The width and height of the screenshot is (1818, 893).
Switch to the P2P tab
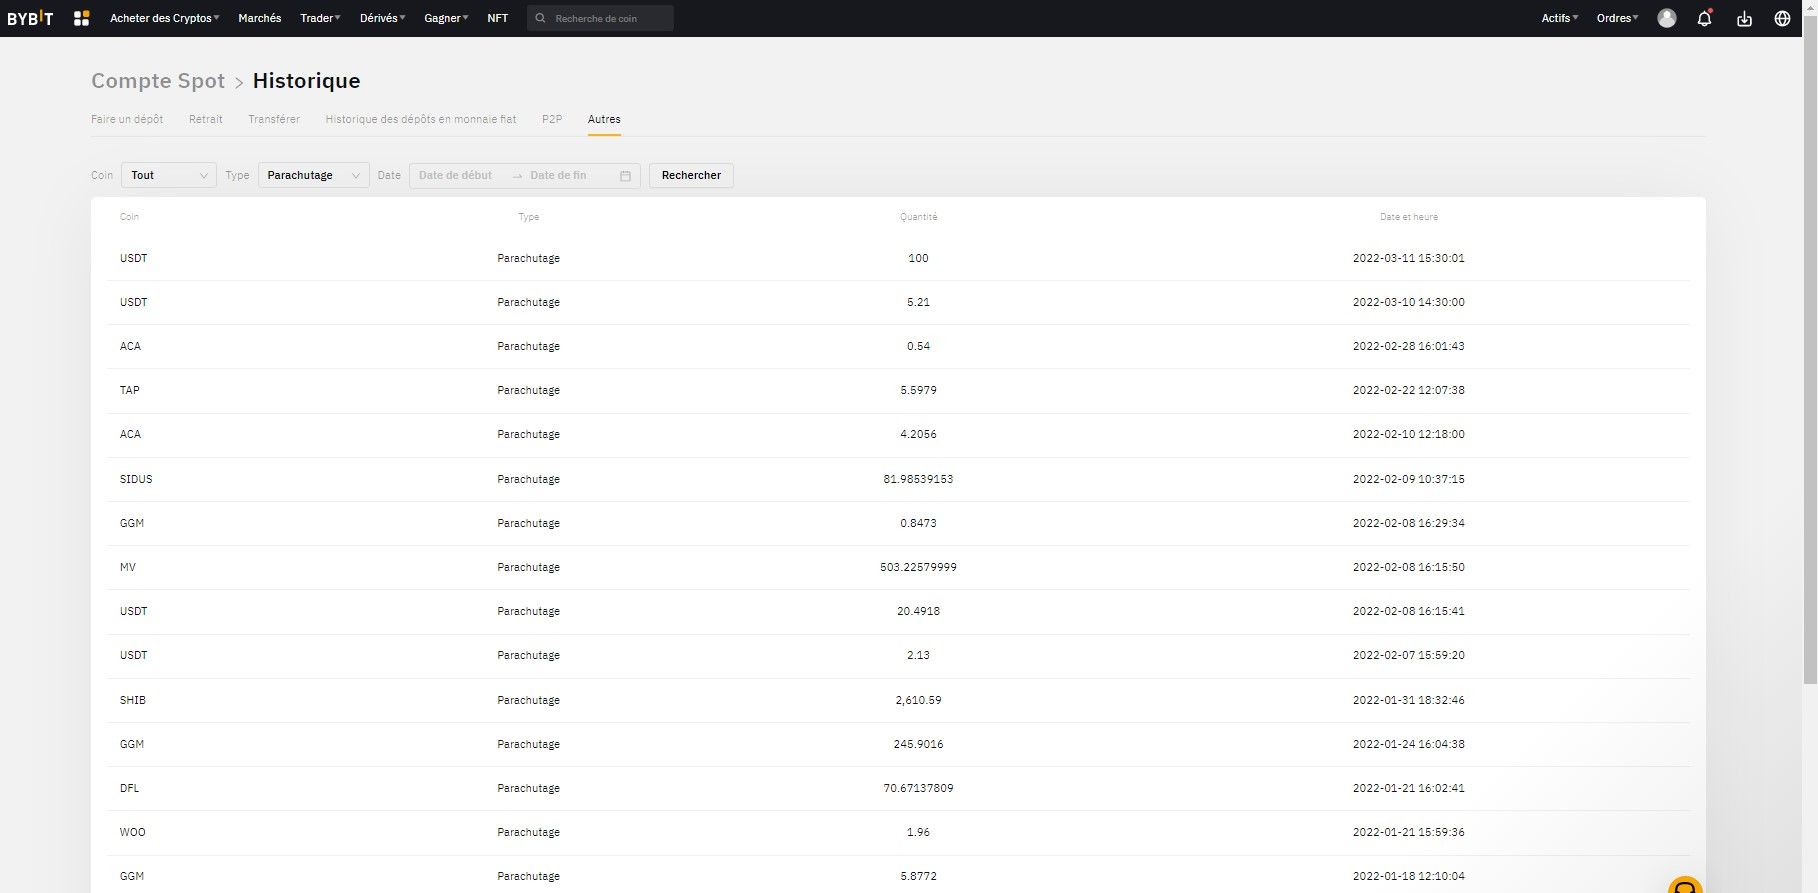(552, 119)
